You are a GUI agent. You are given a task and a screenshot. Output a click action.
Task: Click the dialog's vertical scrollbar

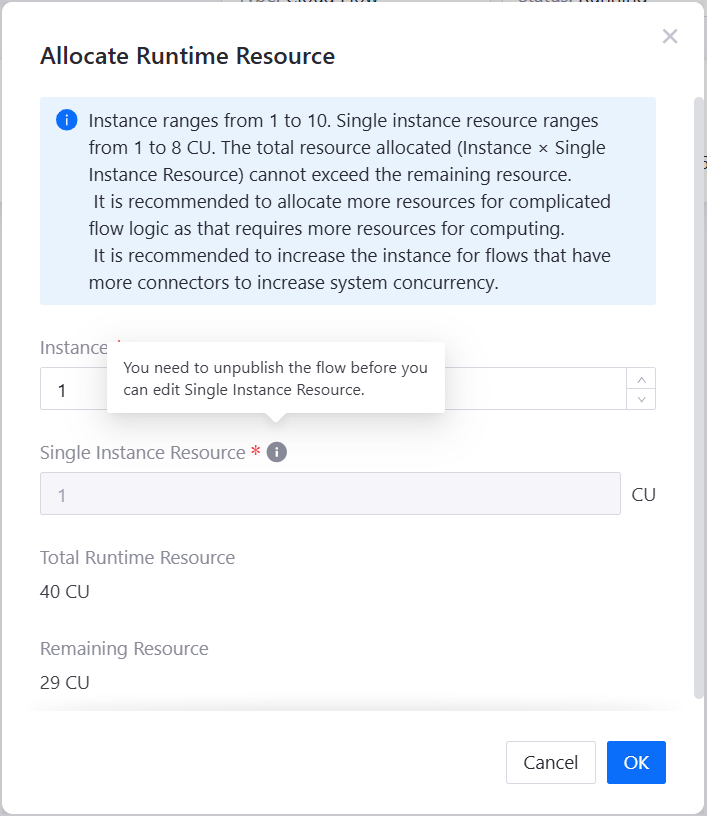pyautogui.click(x=698, y=400)
